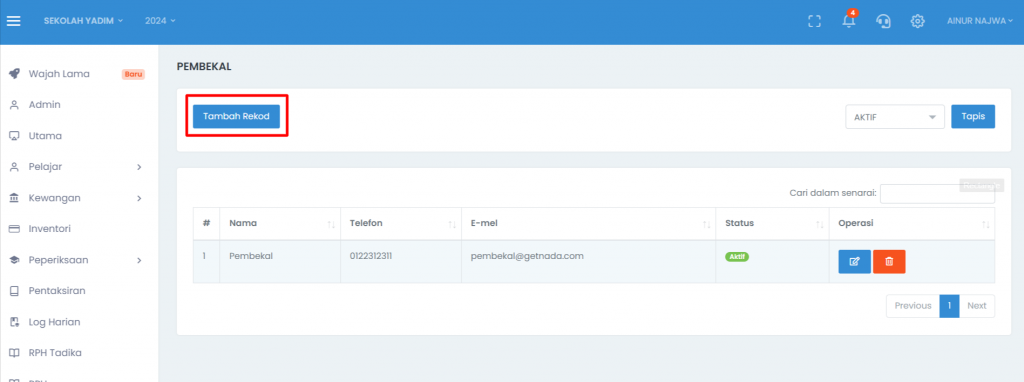Viewport: 1024px width, 382px height.
Task: Go to Previous page
Action: pos(912,306)
